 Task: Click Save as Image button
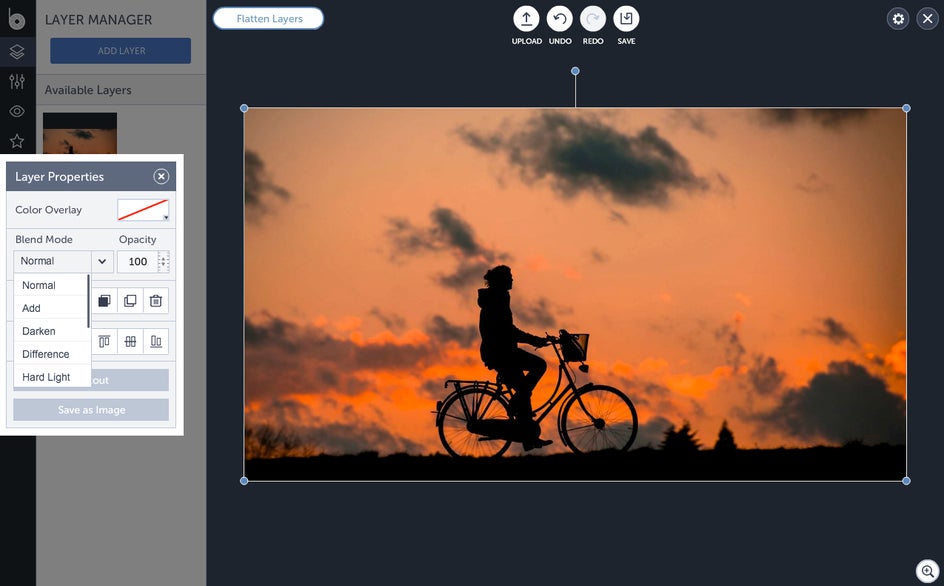click(x=91, y=410)
